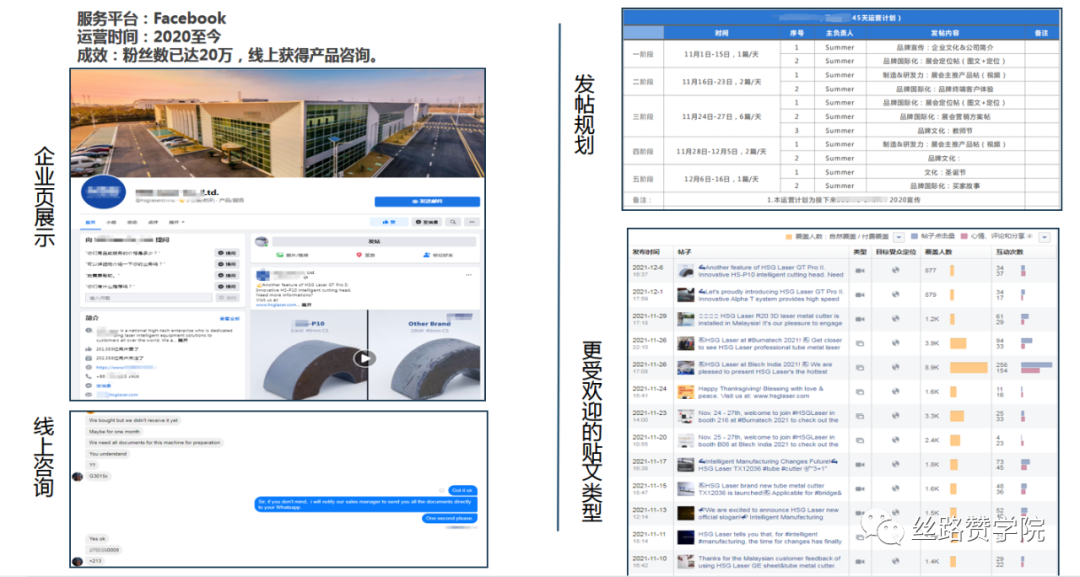
Task: Click the blue tag friends icon in composer
Action: click(427, 255)
